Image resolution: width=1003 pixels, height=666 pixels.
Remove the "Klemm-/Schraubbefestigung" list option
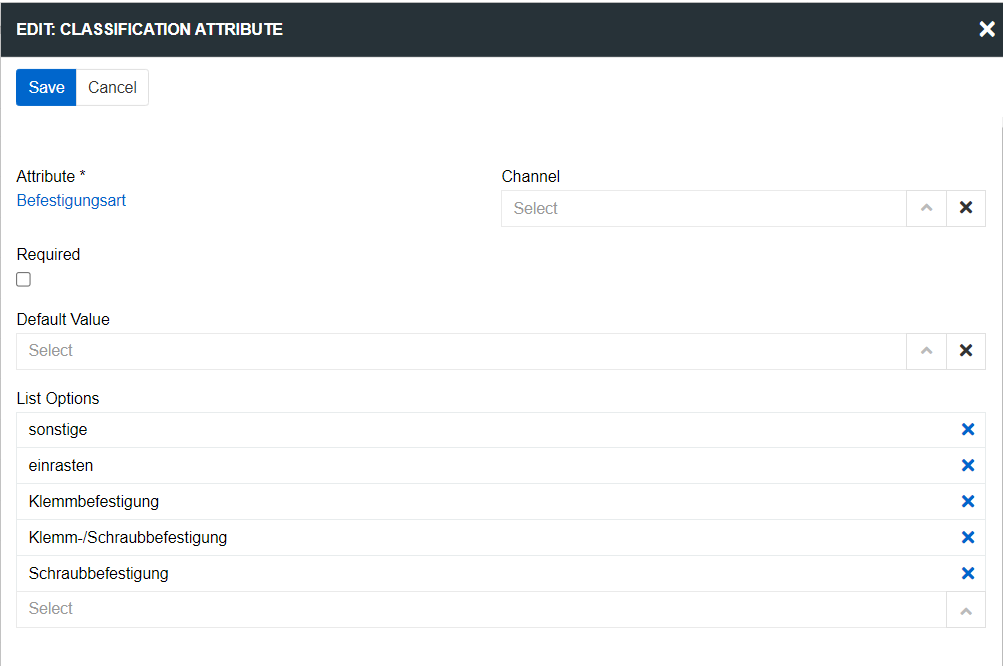coord(967,537)
